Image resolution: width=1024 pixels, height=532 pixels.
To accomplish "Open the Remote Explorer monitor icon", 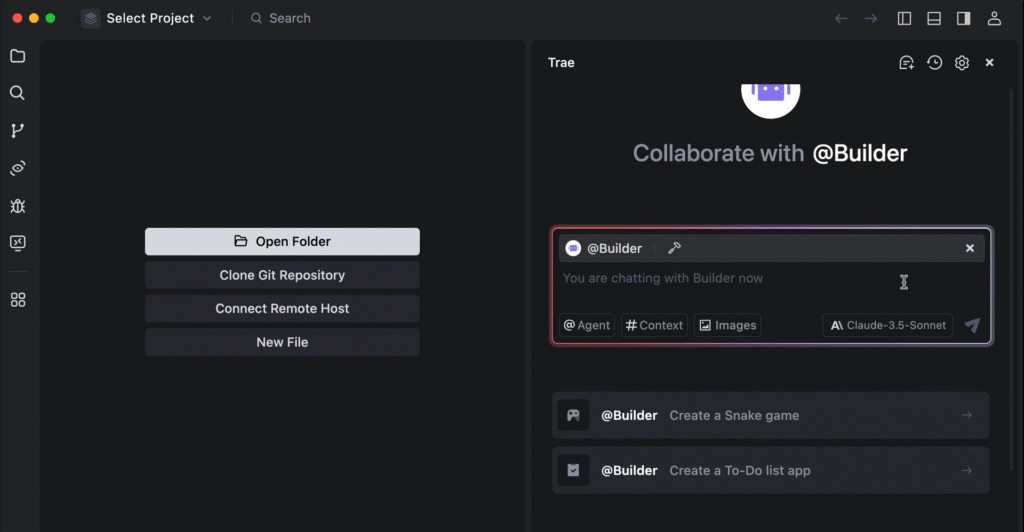I will (x=18, y=243).
